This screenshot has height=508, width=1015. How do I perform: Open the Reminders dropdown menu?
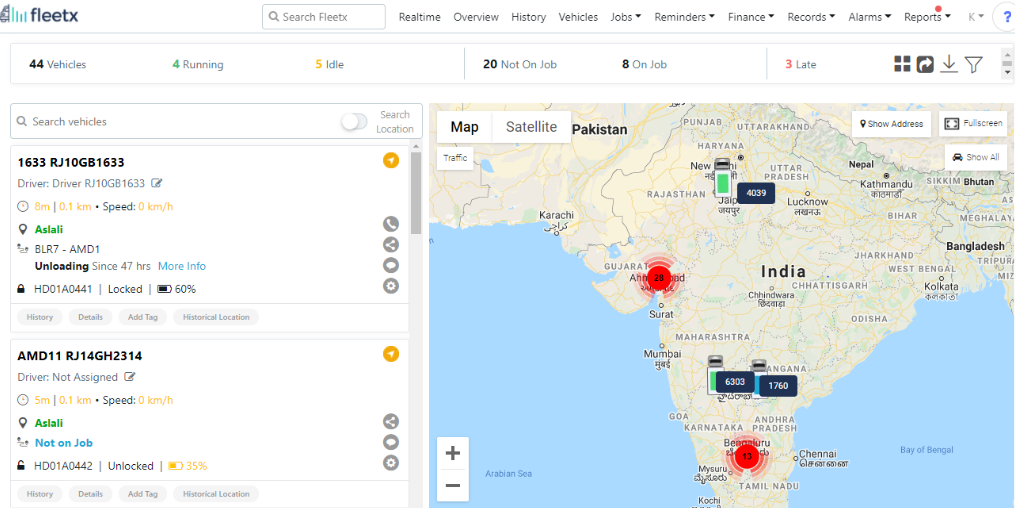684,17
